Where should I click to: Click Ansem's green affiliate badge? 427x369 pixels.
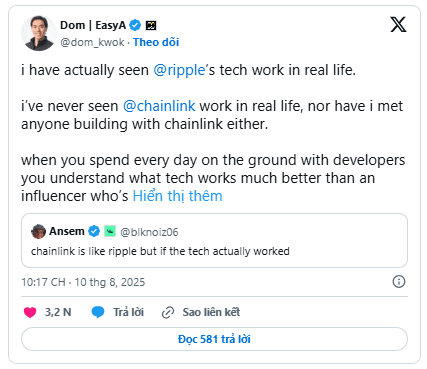pyautogui.click(x=110, y=231)
